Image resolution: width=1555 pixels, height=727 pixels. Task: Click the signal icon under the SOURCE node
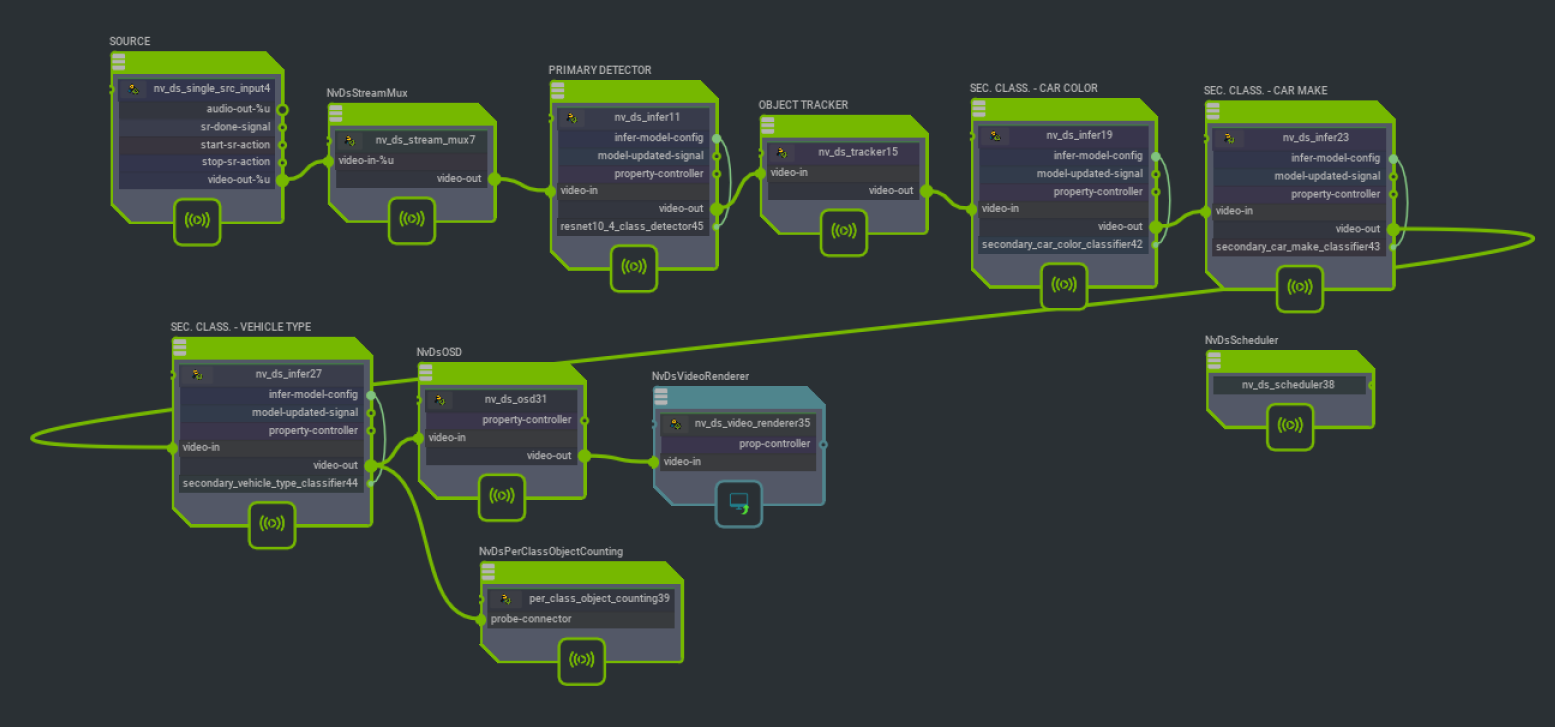coord(197,221)
